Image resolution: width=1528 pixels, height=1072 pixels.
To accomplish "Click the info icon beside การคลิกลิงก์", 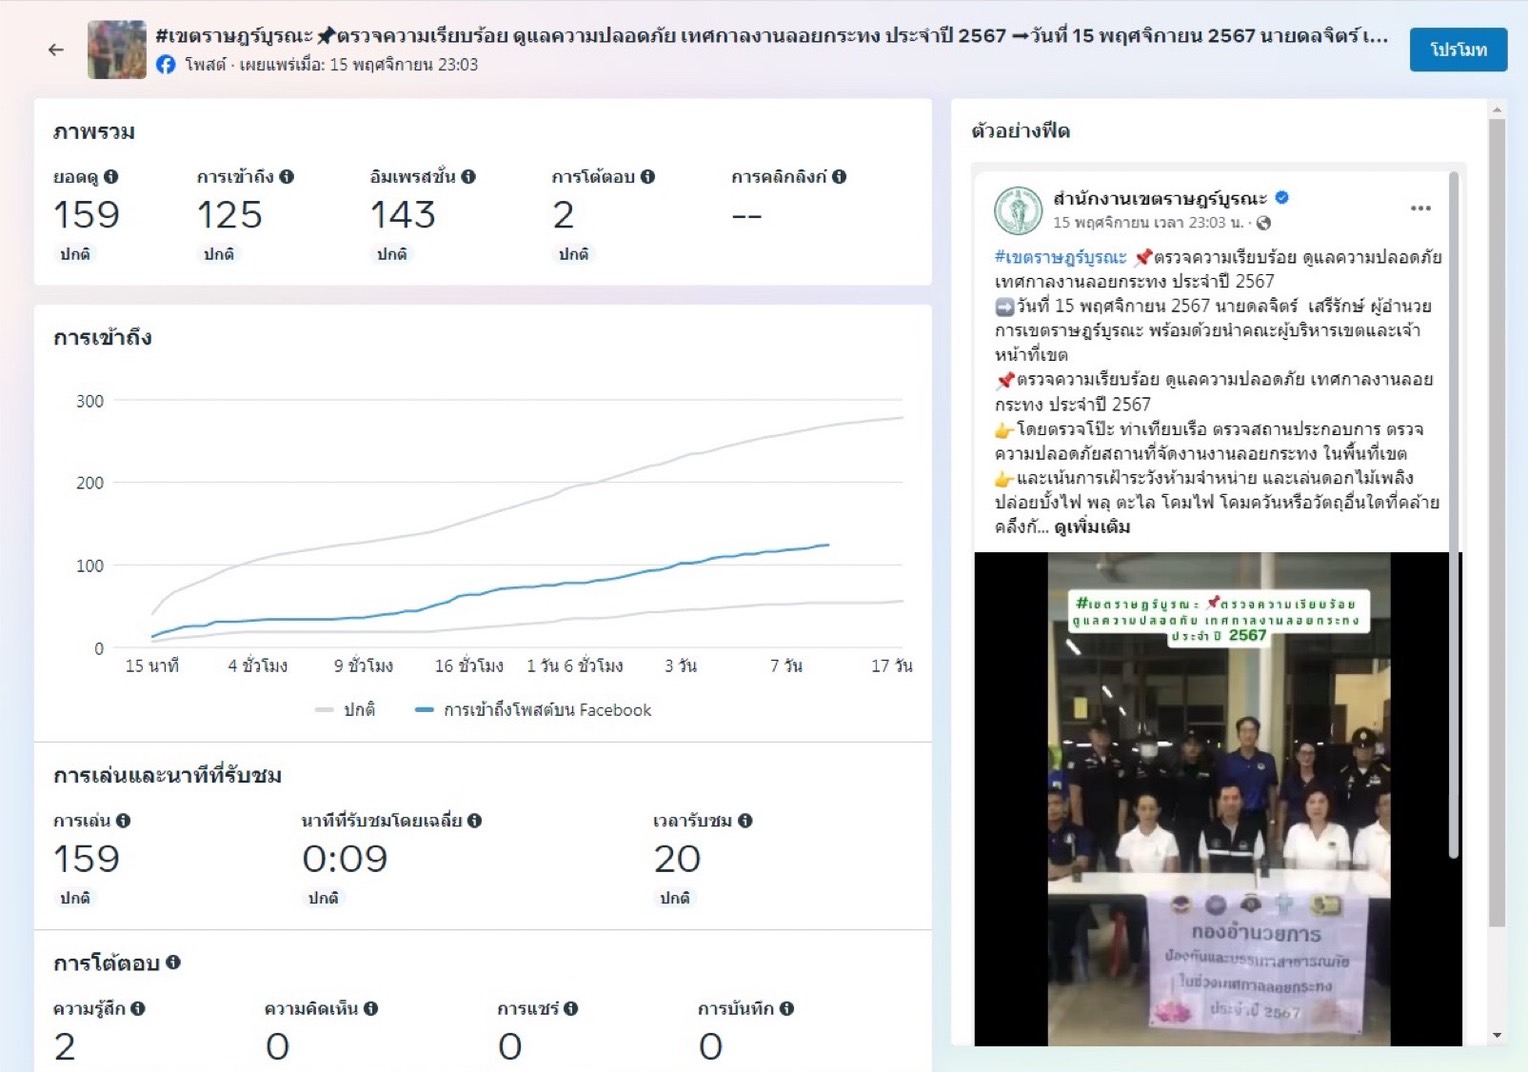I will coord(839,177).
